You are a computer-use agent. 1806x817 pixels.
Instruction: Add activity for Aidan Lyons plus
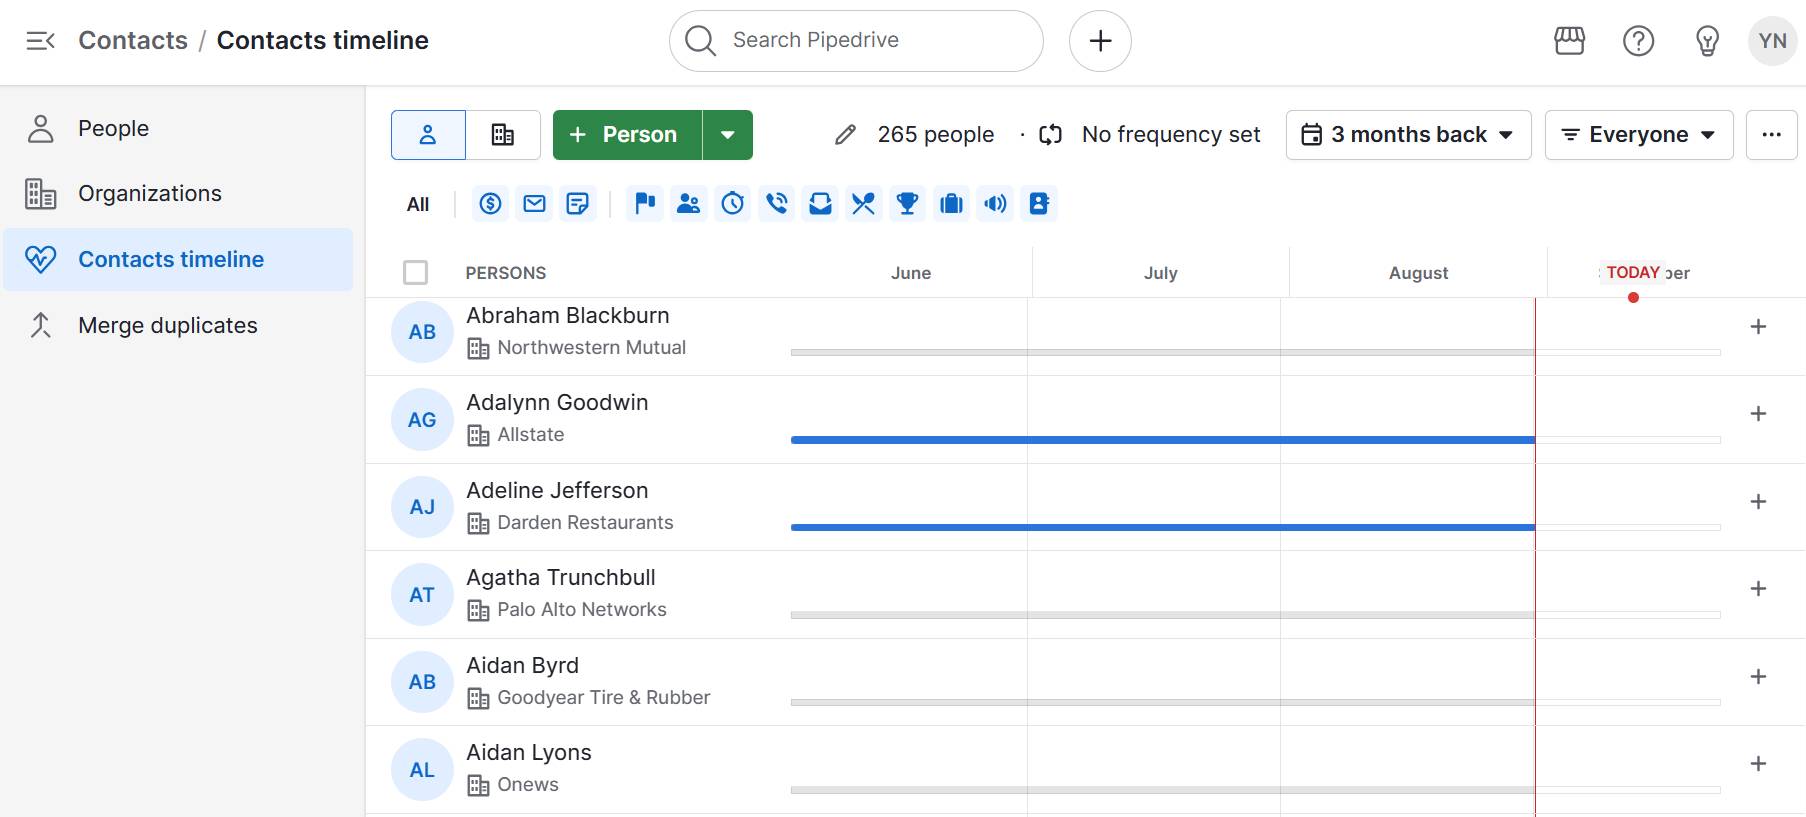click(1758, 763)
